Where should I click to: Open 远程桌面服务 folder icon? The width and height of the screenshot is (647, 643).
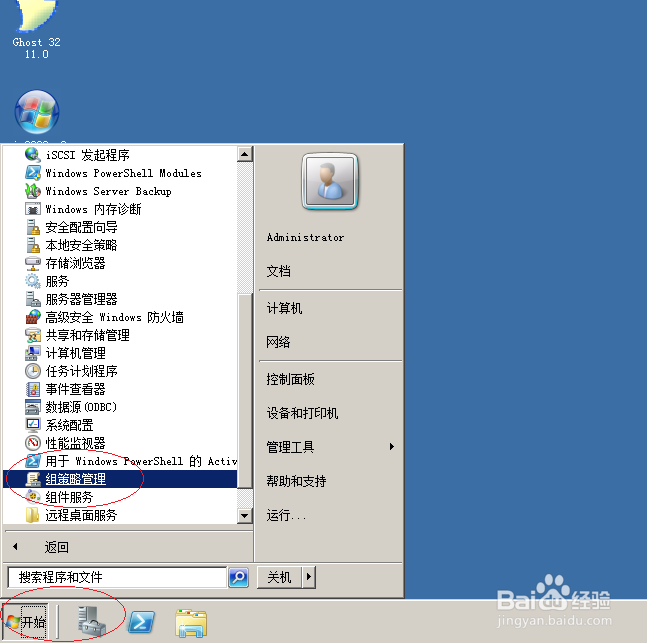(x=33, y=515)
